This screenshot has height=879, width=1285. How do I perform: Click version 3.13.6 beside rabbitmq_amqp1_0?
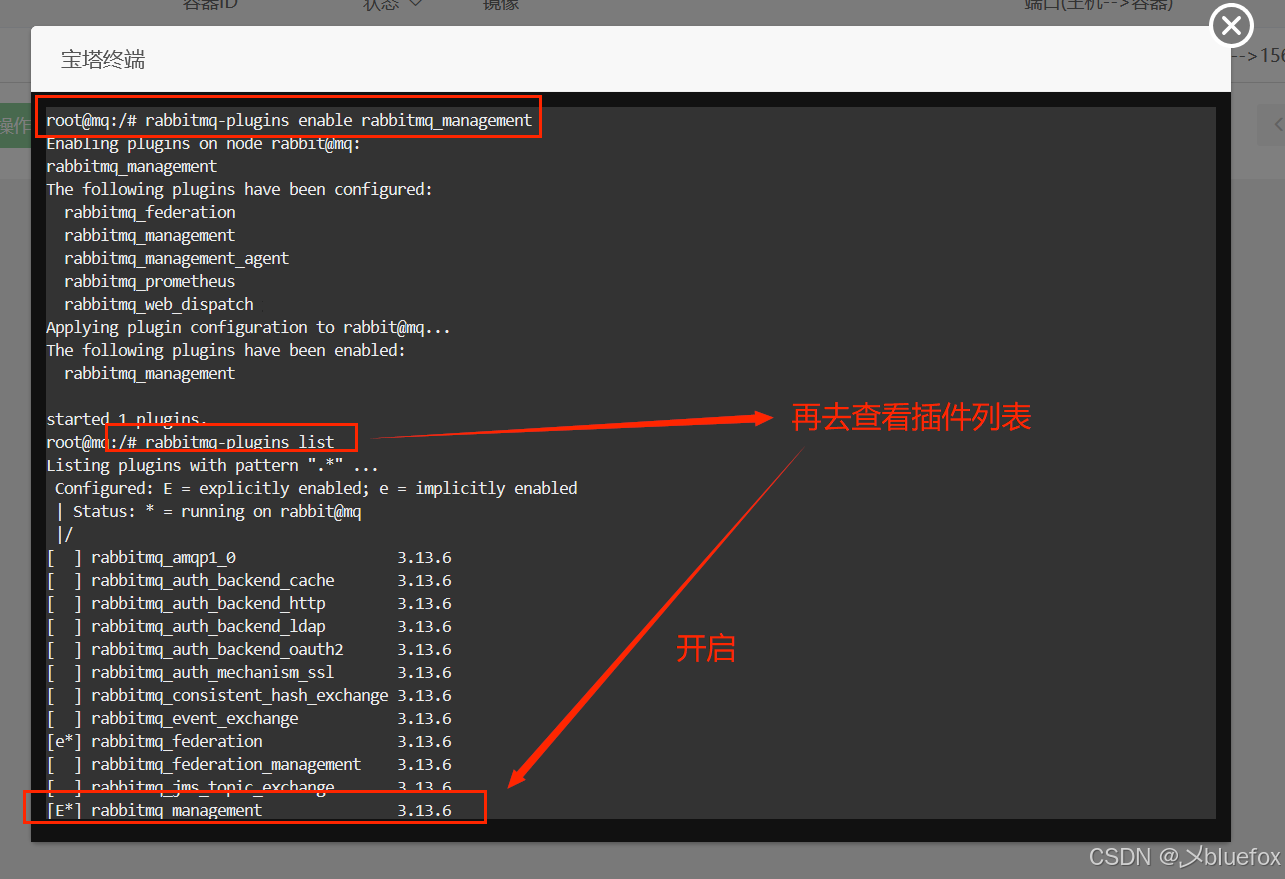click(424, 558)
